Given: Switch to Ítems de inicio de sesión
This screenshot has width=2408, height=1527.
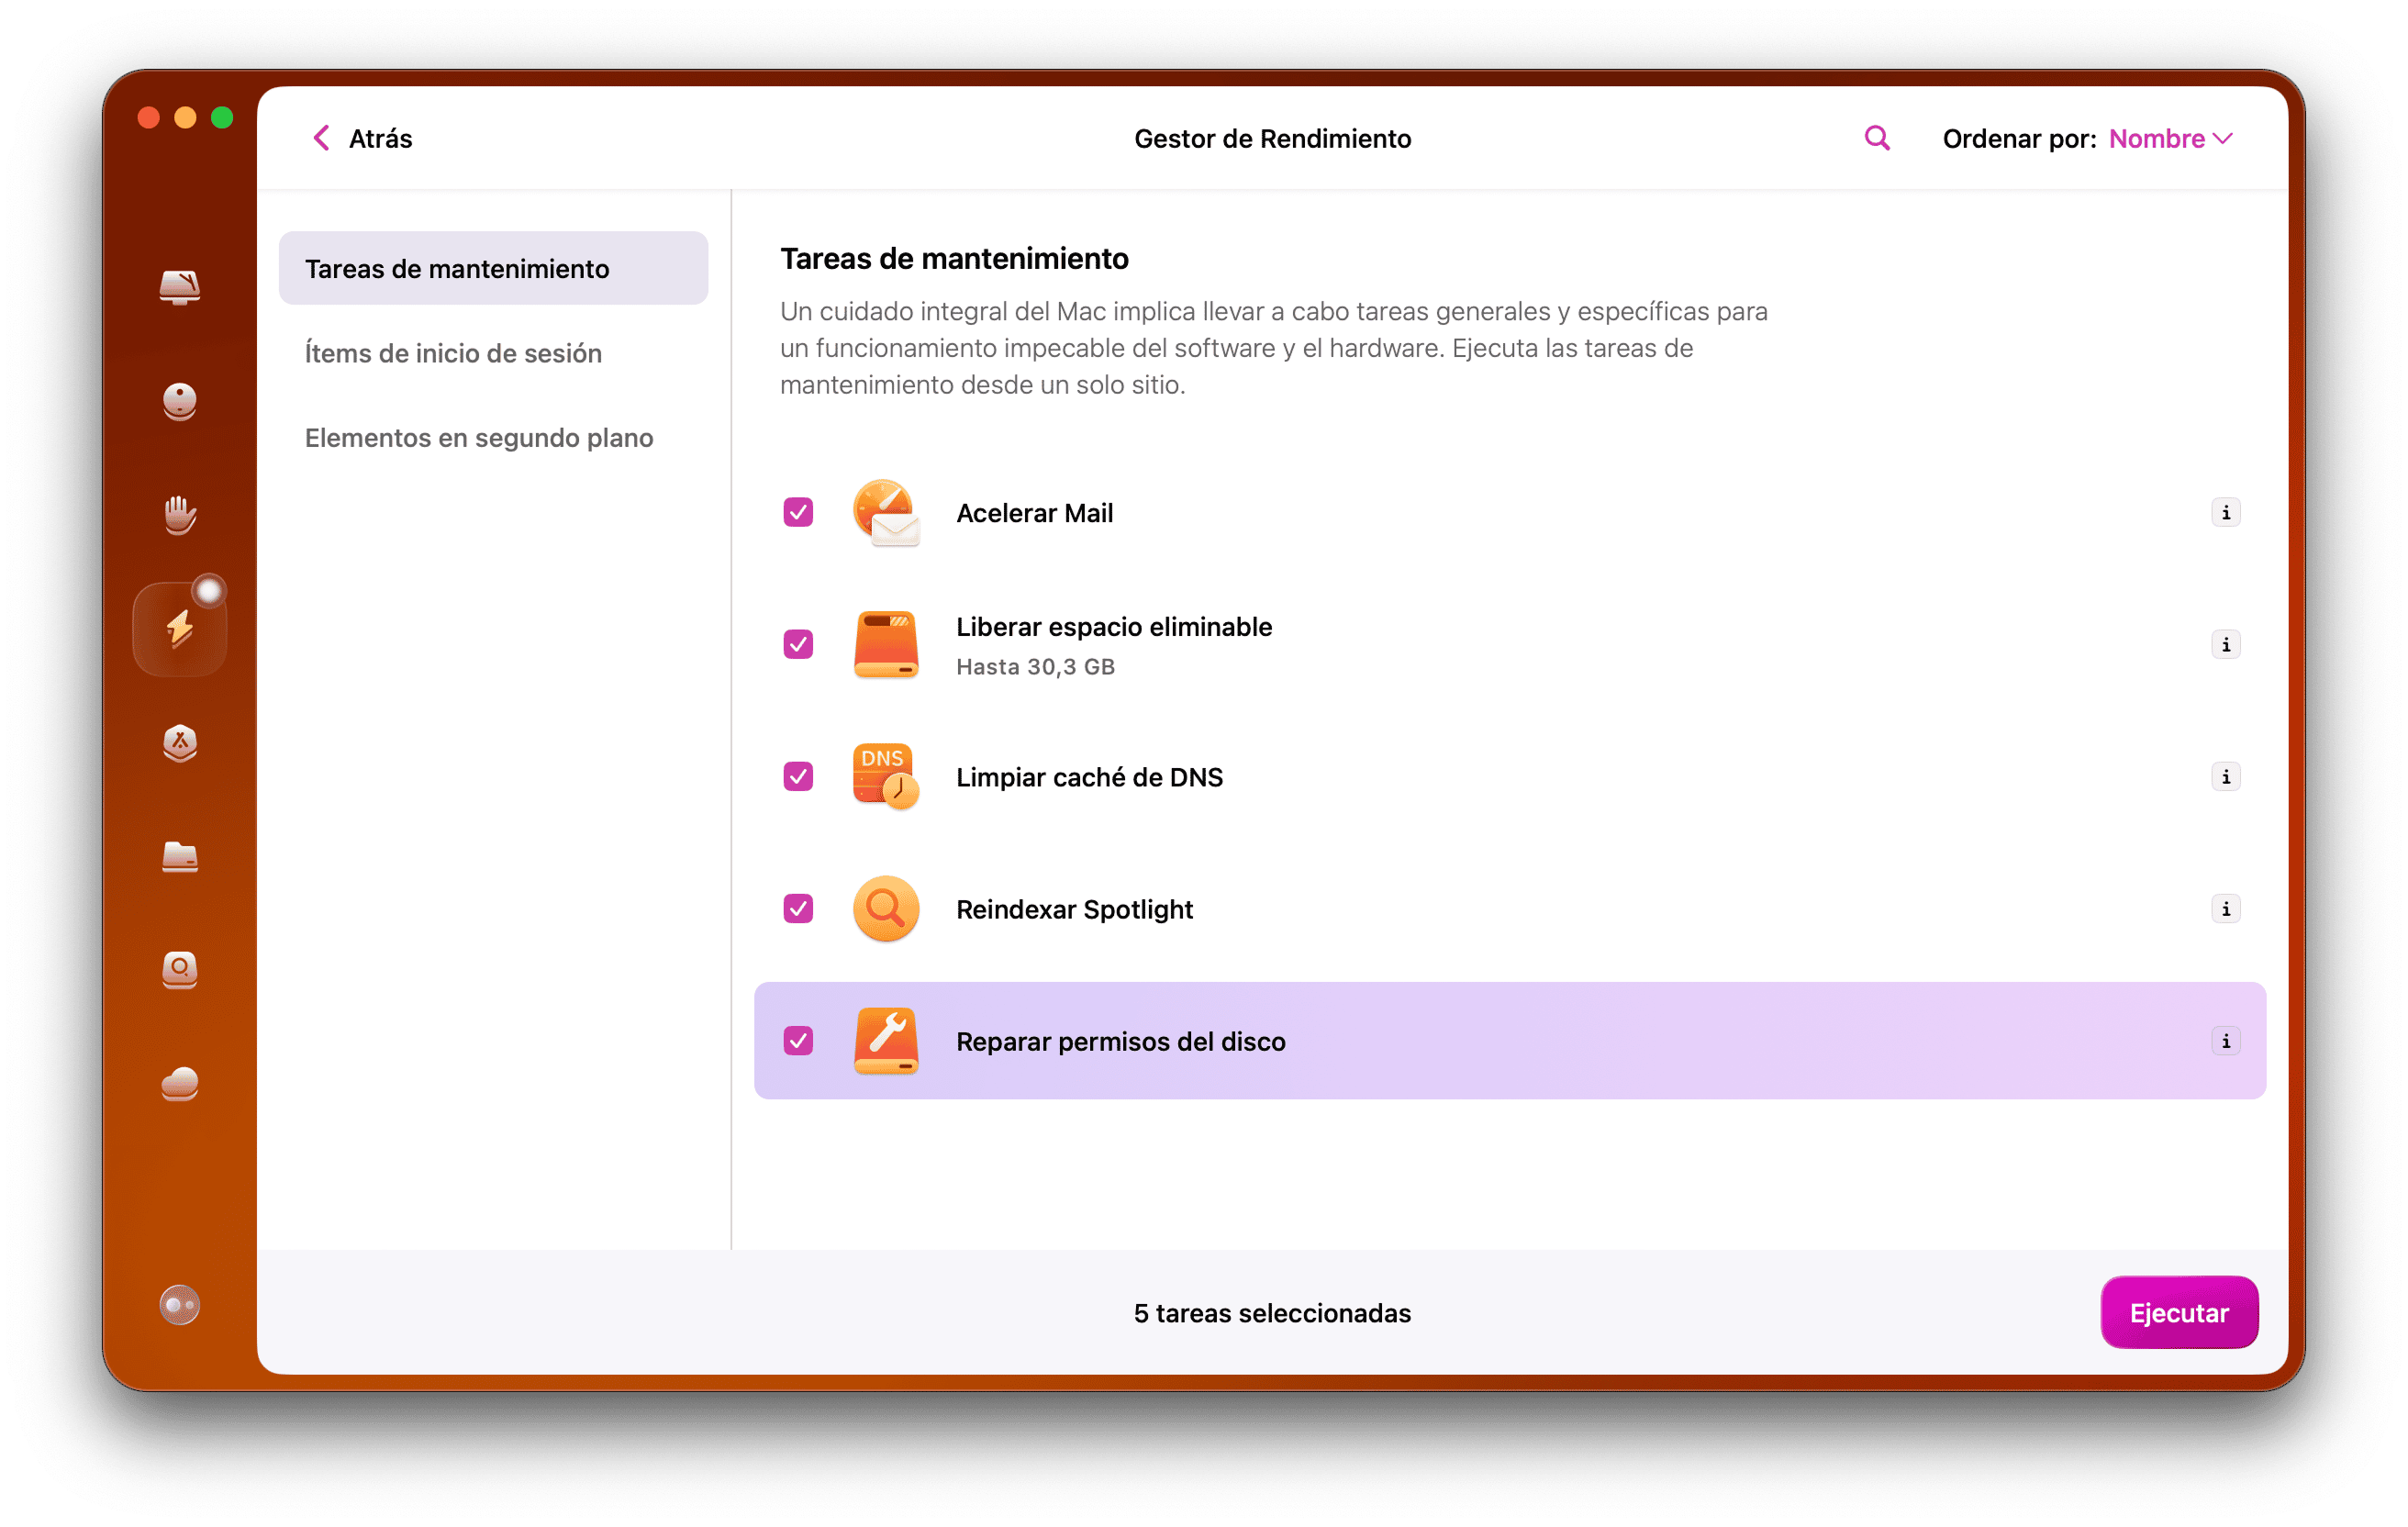Looking at the screenshot, I should coord(453,353).
